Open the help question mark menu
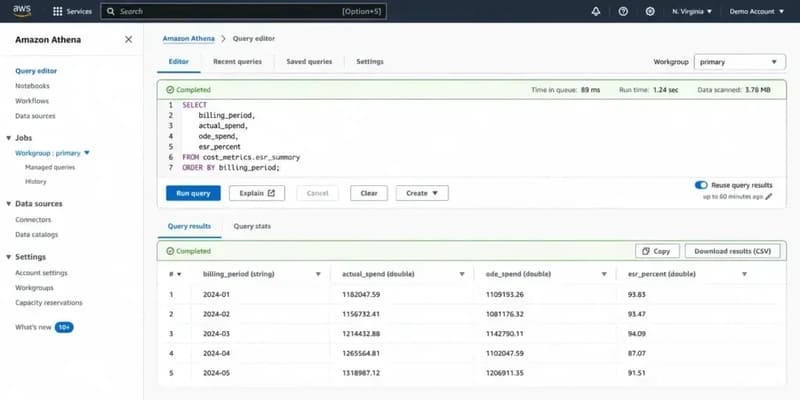Viewport: 800px width, 400px height. pyautogui.click(x=623, y=11)
